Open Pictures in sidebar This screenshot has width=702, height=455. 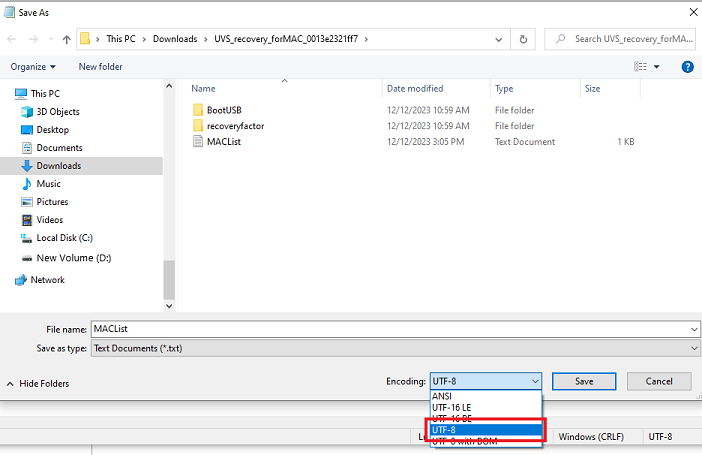[52, 202]
